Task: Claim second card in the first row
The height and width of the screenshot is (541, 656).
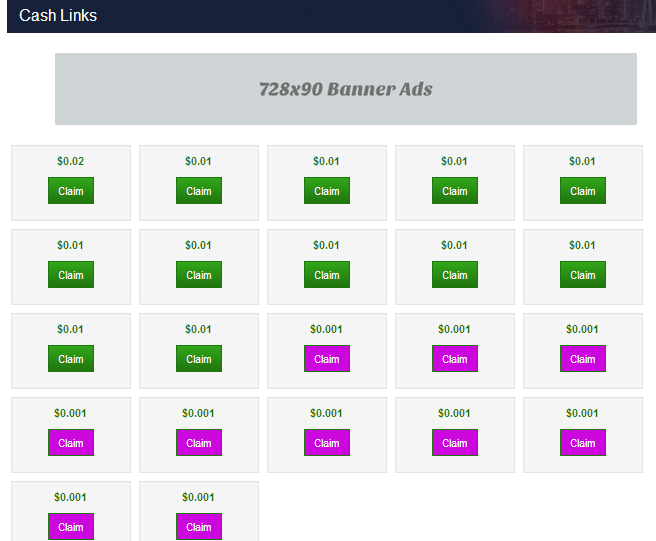Action: [x=199, y=191]
